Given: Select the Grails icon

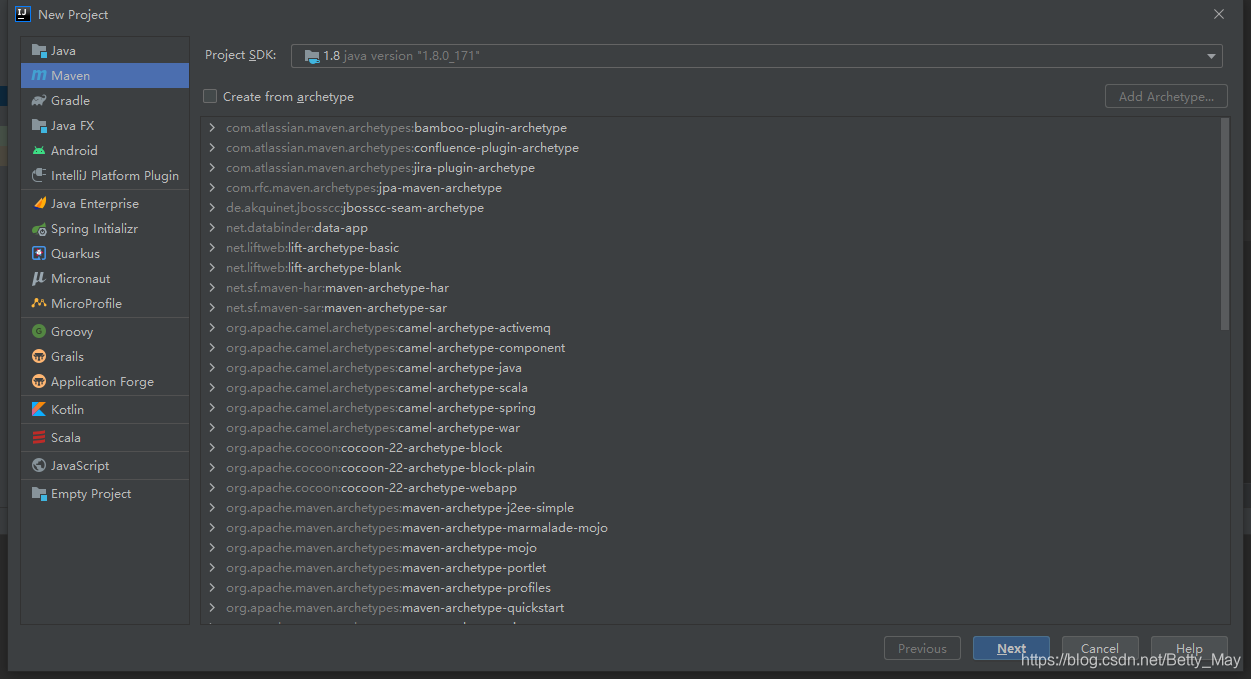Looking at the screenshot, I should pos(39,357).
